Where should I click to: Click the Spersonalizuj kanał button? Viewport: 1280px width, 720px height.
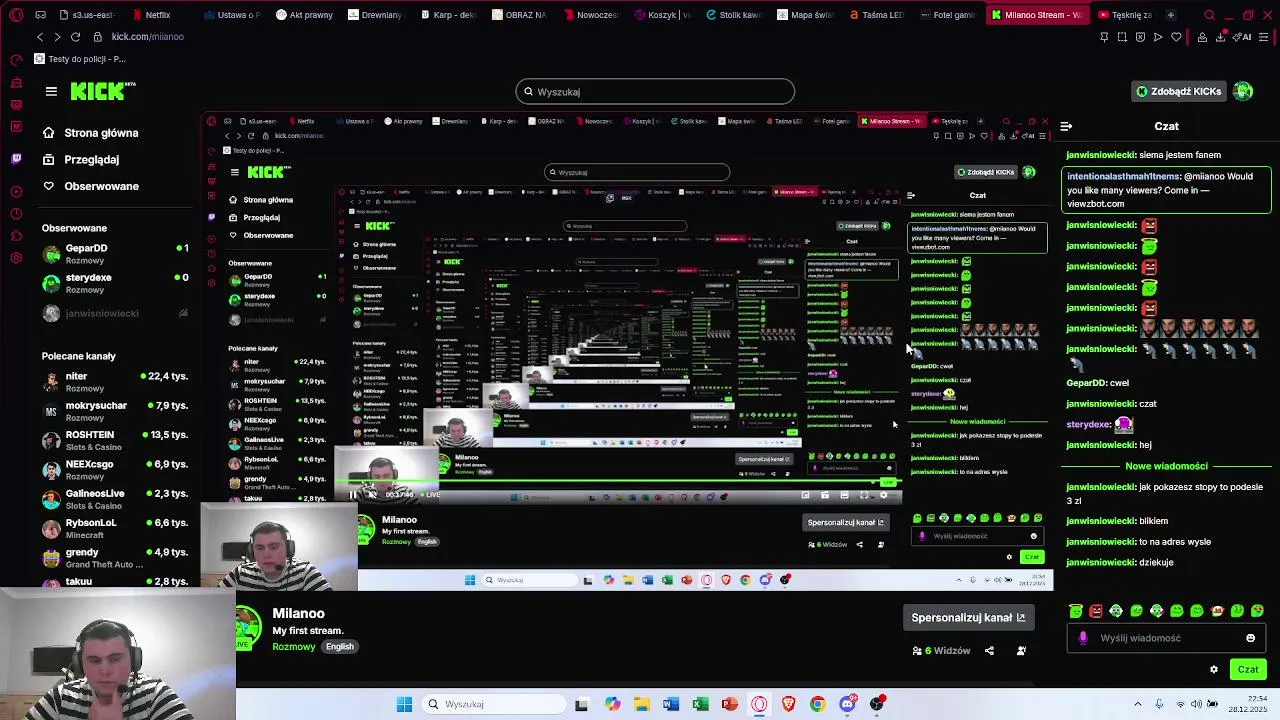pos(968,618)
